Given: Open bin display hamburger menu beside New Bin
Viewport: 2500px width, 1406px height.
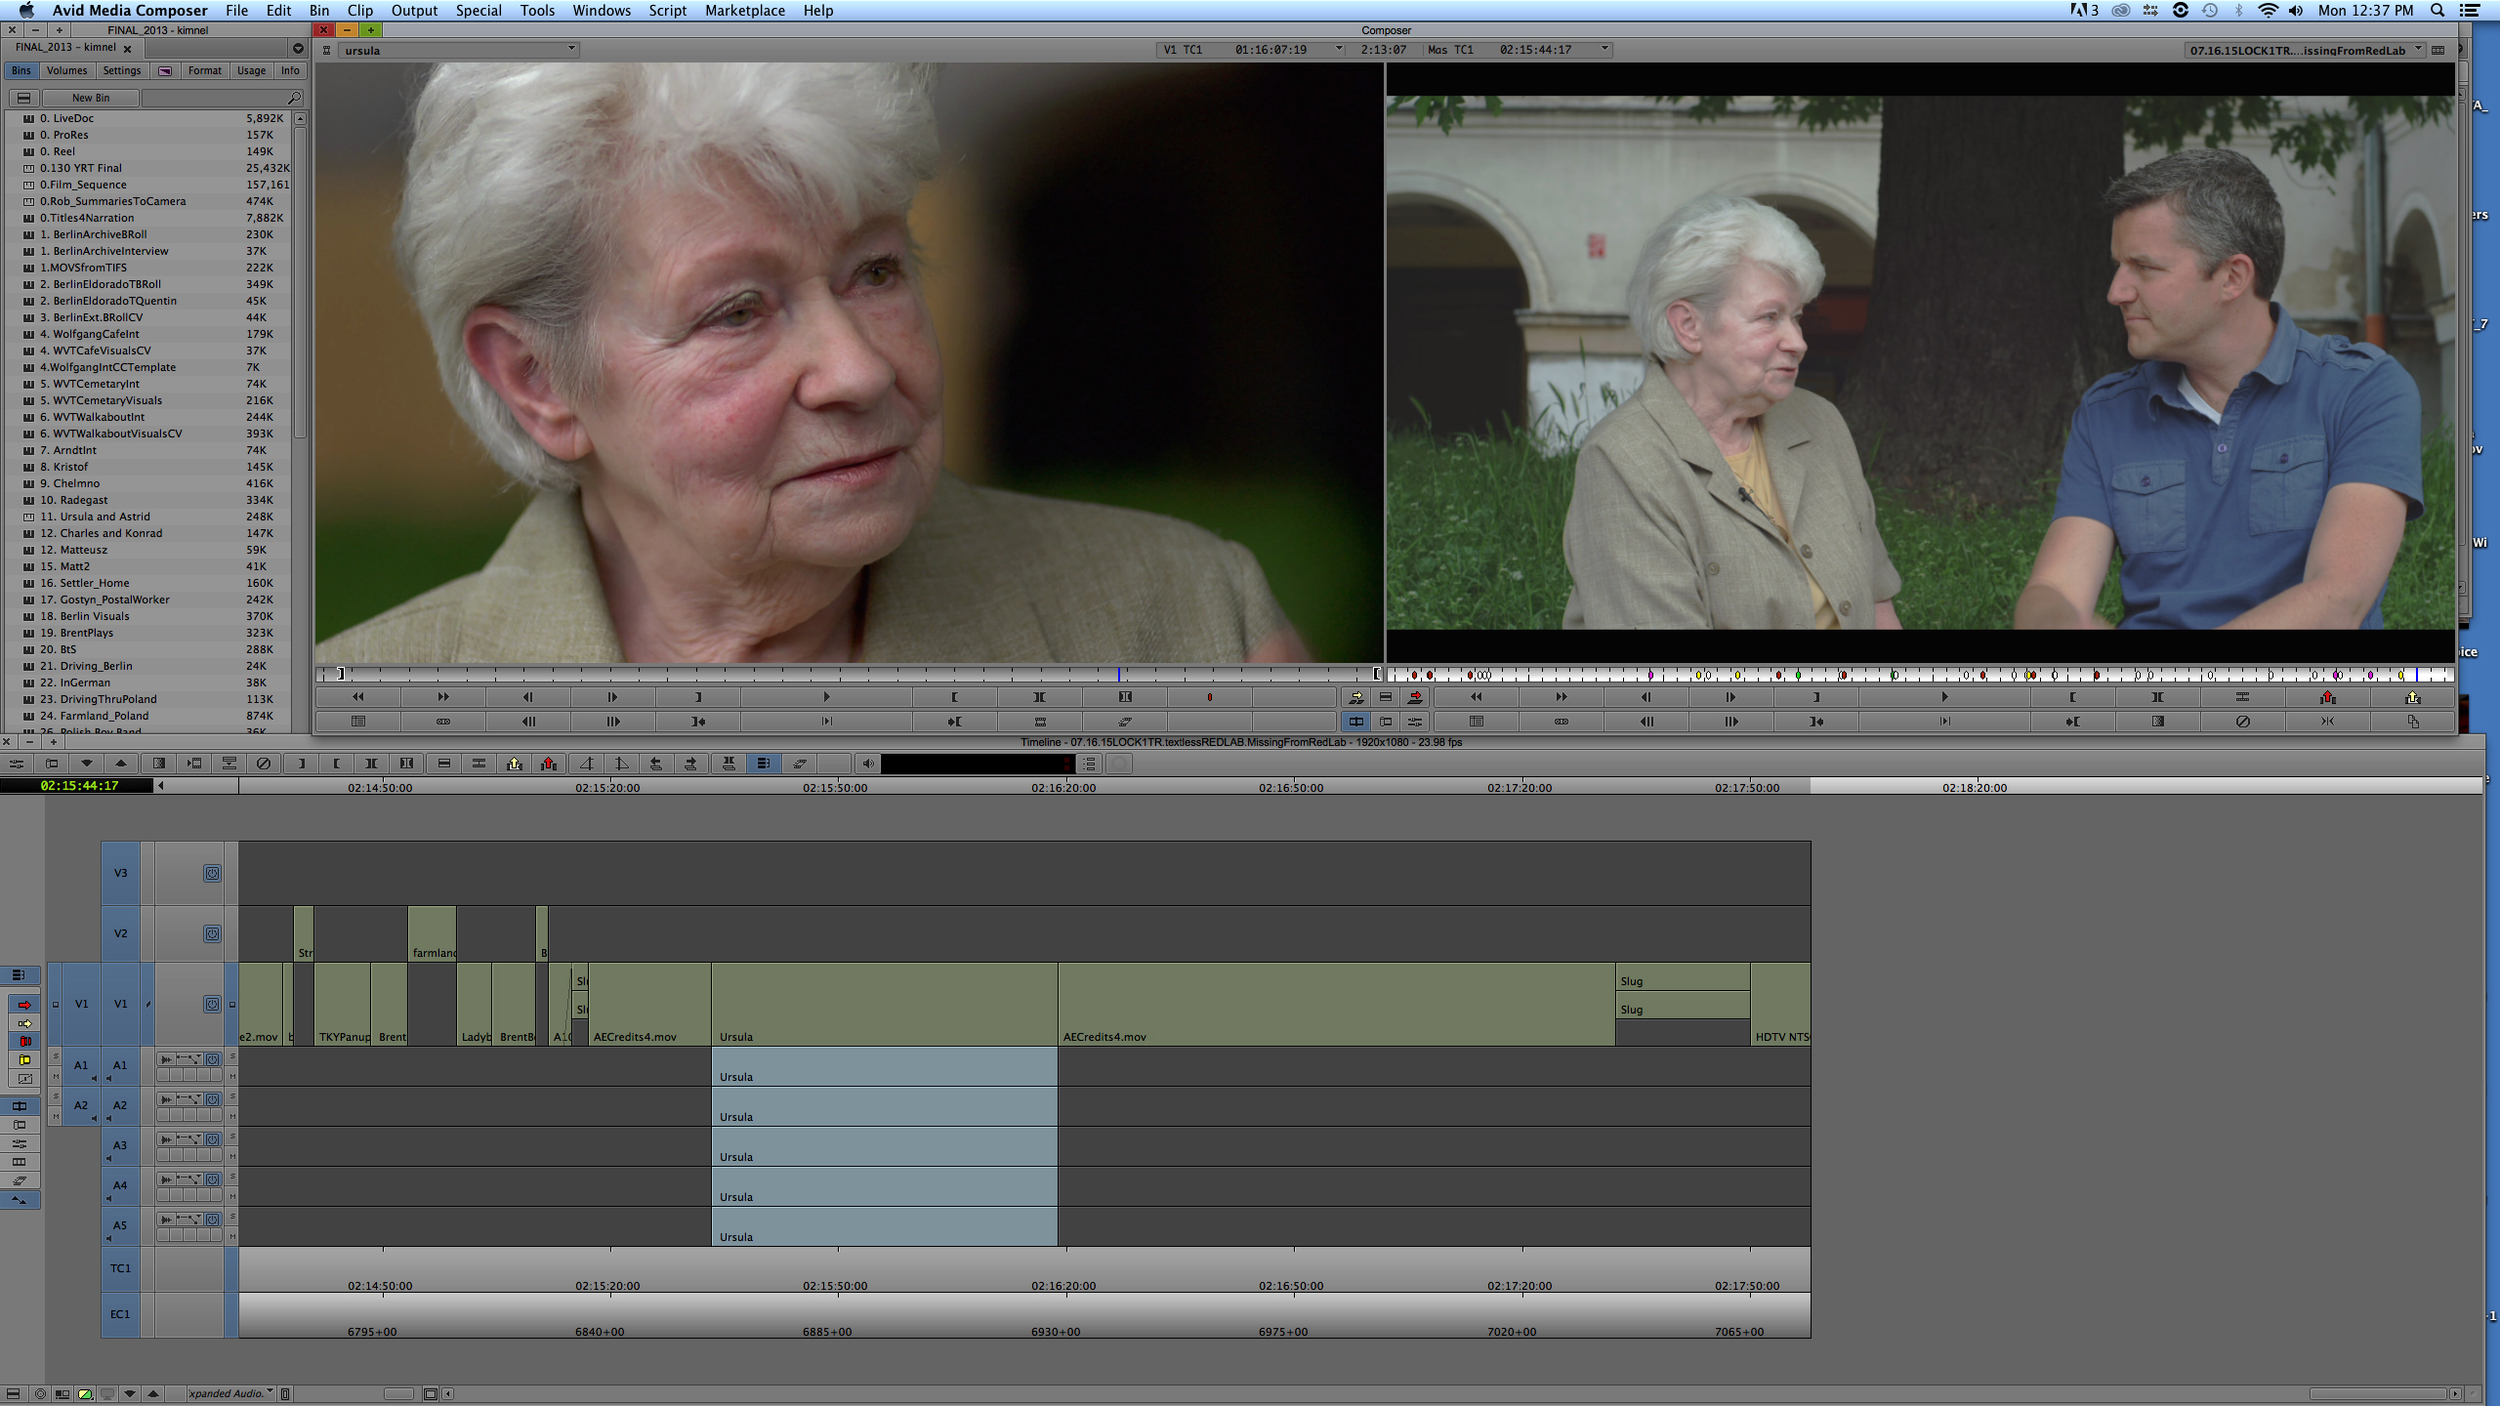Looking at the screenshot, I should point(24,98).
